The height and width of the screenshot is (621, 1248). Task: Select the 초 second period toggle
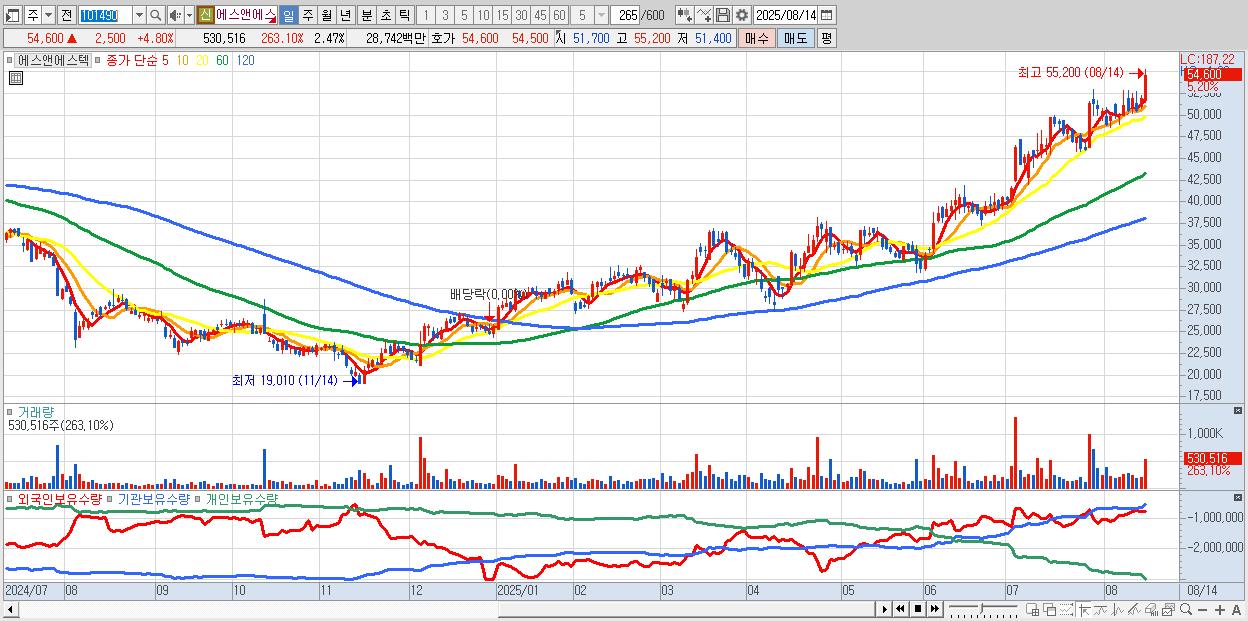click(385, 15)
